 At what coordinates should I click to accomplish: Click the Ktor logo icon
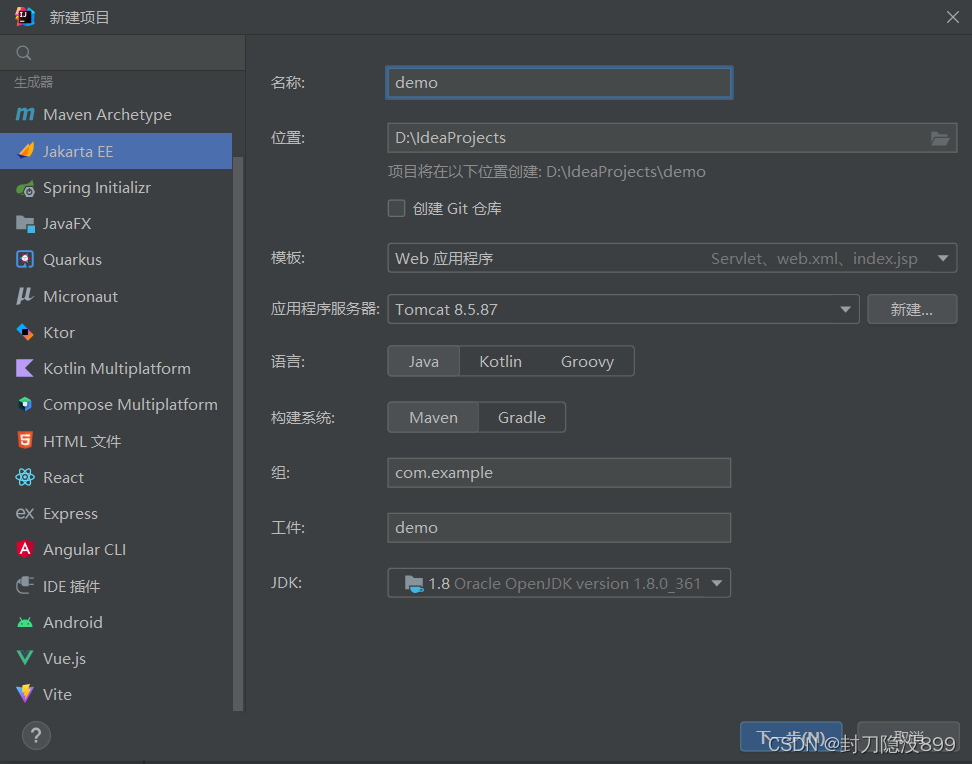tap(25, 332)
